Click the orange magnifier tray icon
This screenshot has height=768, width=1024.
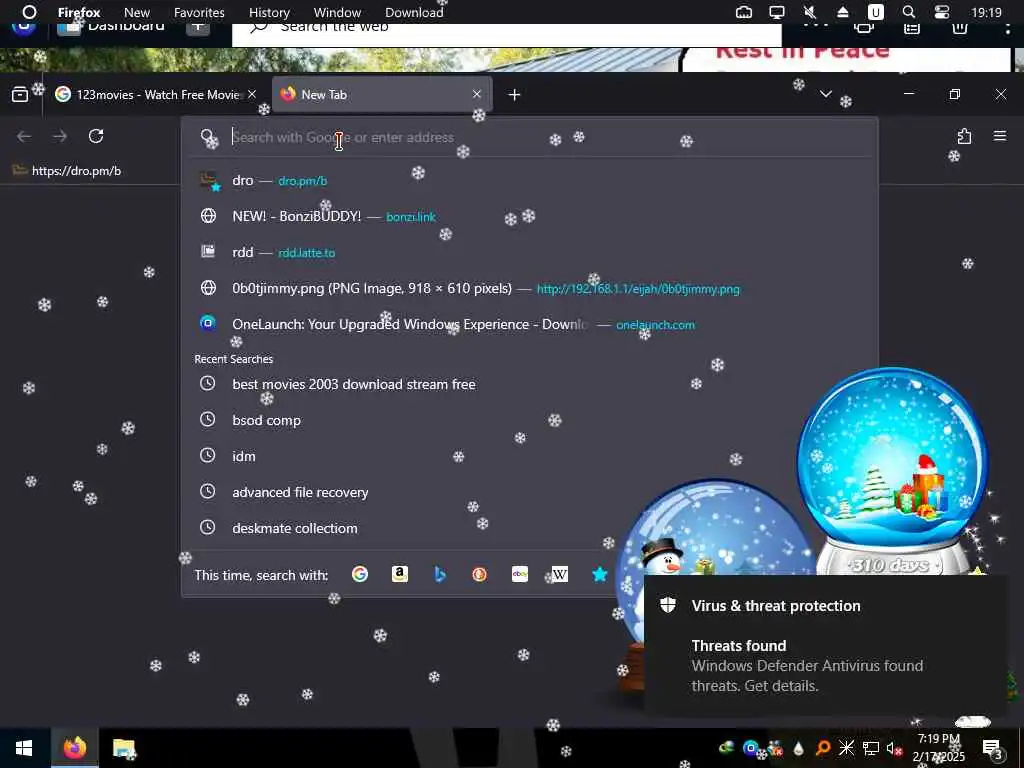[x=823, y=748]
